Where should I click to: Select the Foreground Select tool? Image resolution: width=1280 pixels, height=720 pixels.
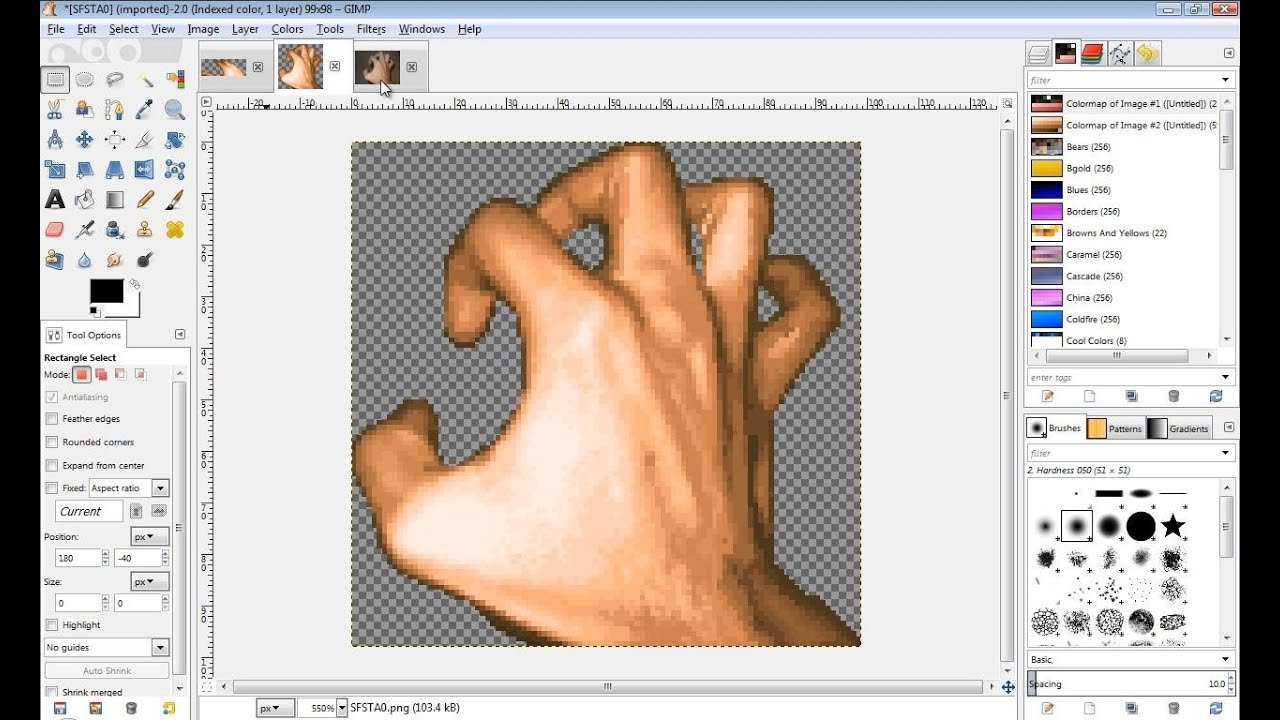click(85, 110)
